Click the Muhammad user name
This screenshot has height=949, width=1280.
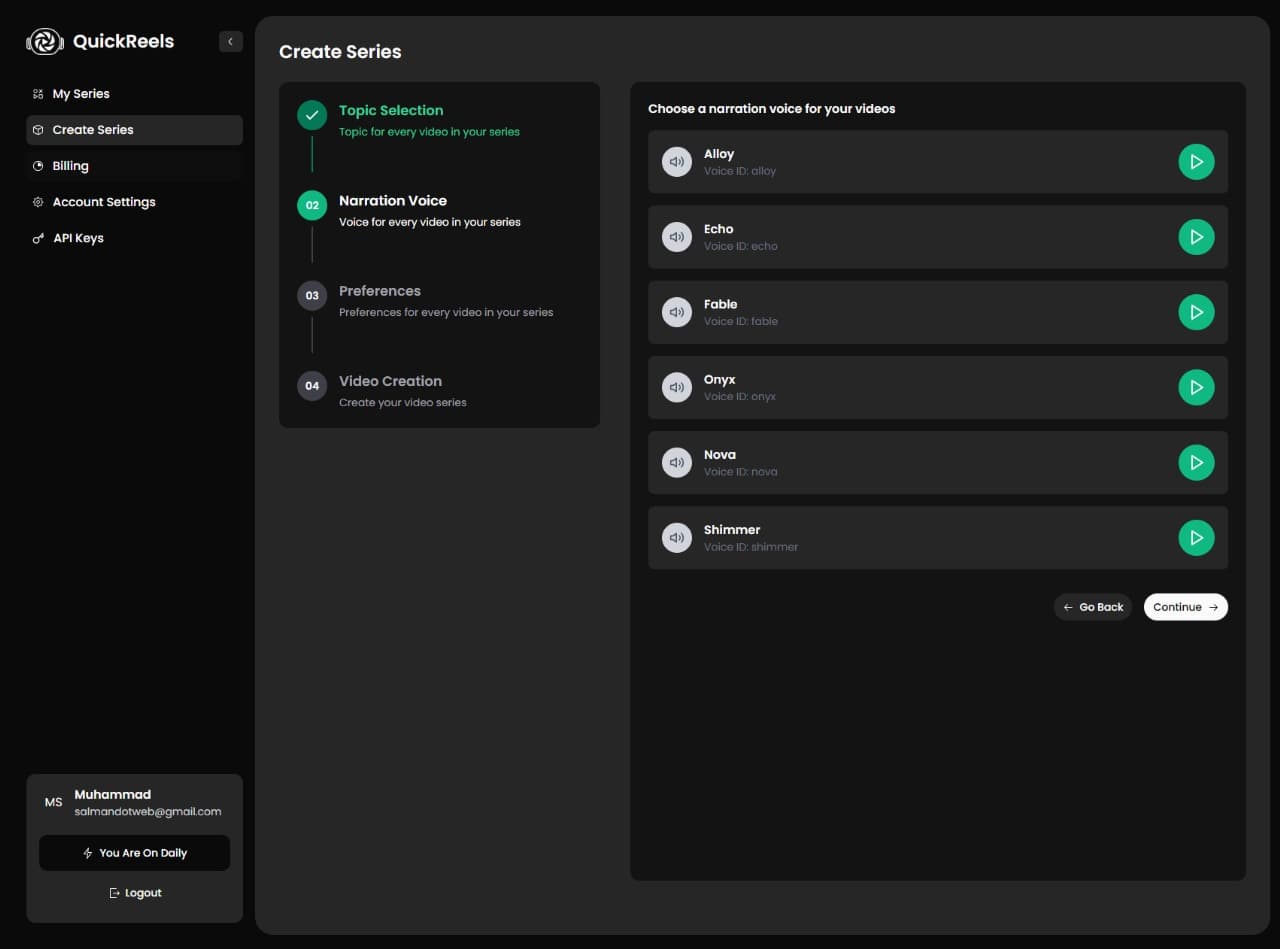pos(113,794)
